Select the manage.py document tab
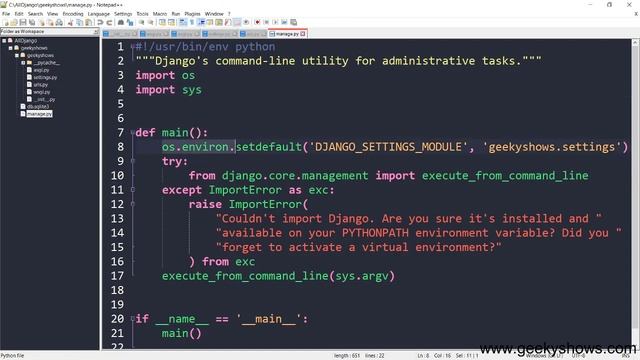The image size is (640, 360). pyautogui.click(x=287, y=34)
